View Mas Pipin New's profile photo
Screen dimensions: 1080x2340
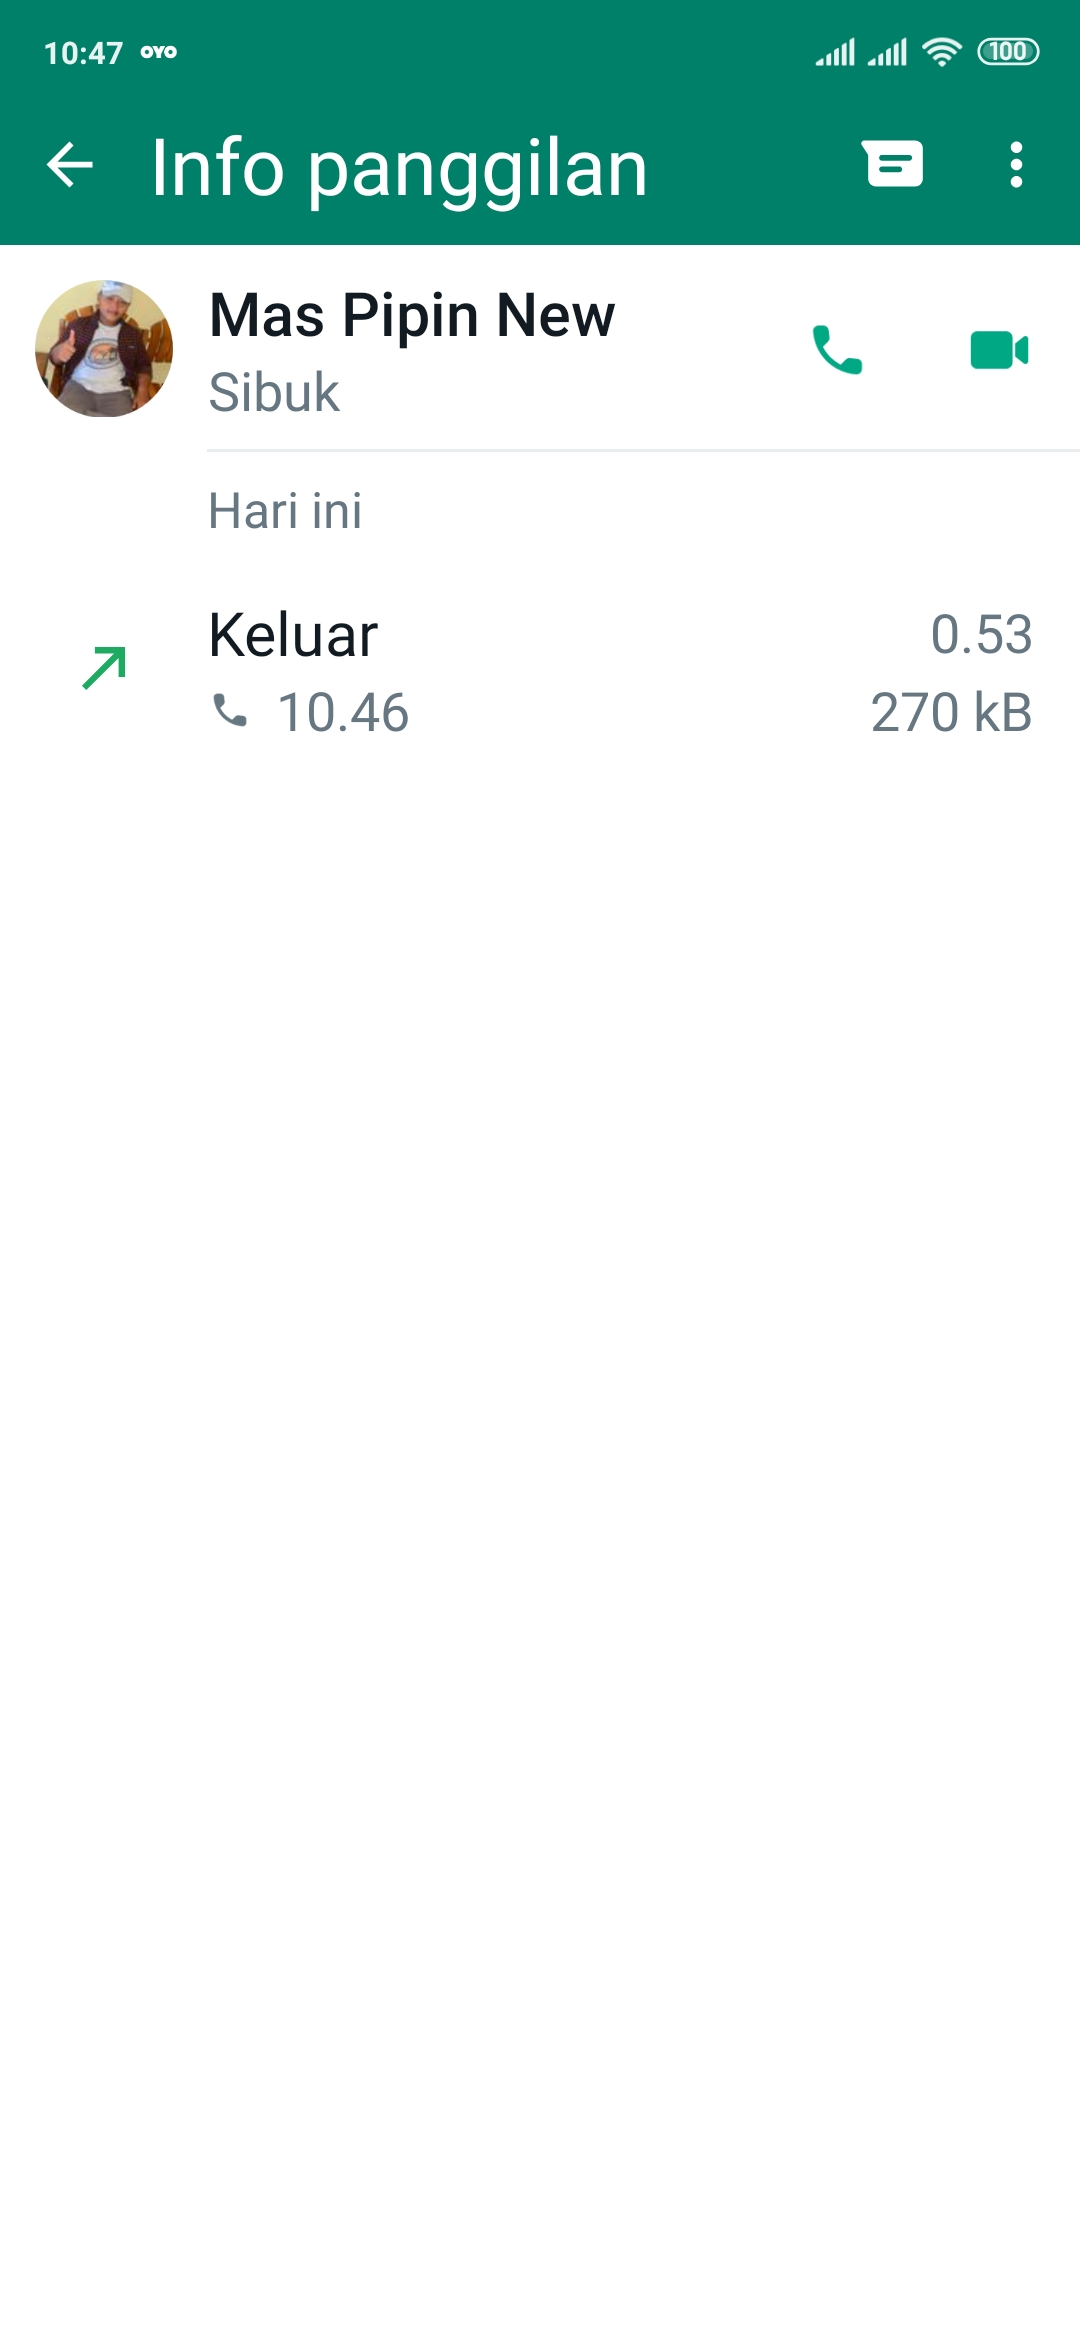tap(104, 349)
